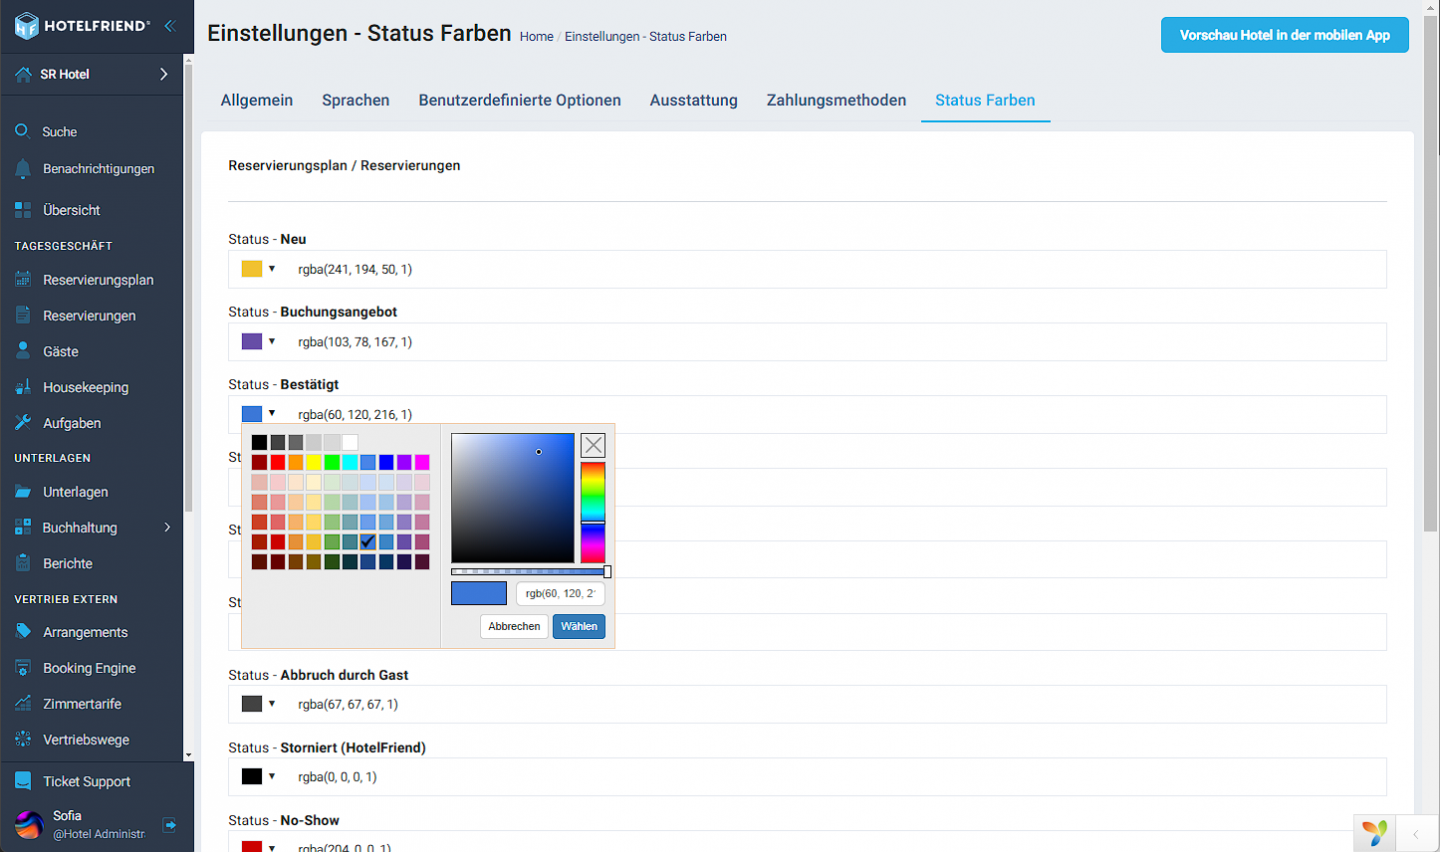Screen dimensions: 1440x852
Task: Click the HotelFriend logo icon
Action: [27, 26]
